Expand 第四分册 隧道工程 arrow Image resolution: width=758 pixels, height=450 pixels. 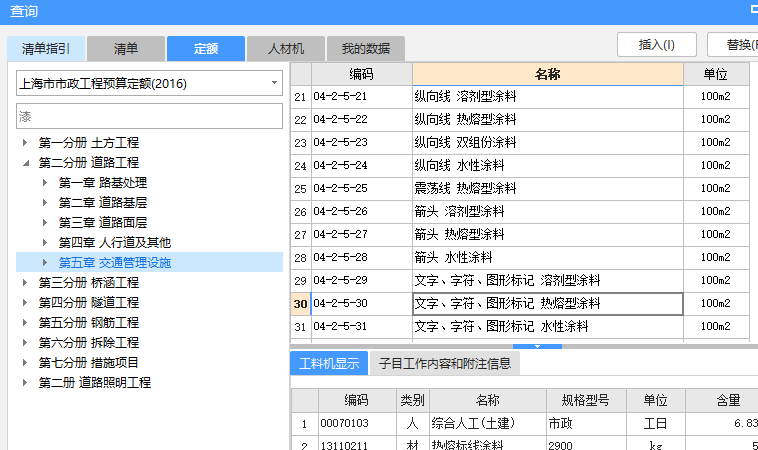click(25, 303)
